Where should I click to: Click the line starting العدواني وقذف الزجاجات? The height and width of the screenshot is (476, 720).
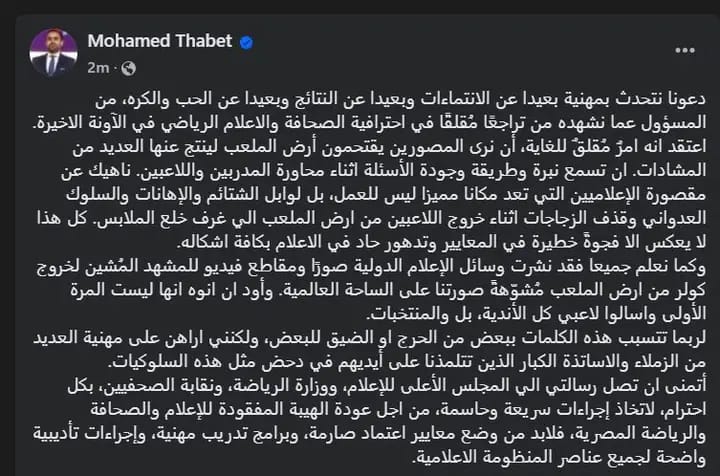pyautogui.click(x=371, y=218)
